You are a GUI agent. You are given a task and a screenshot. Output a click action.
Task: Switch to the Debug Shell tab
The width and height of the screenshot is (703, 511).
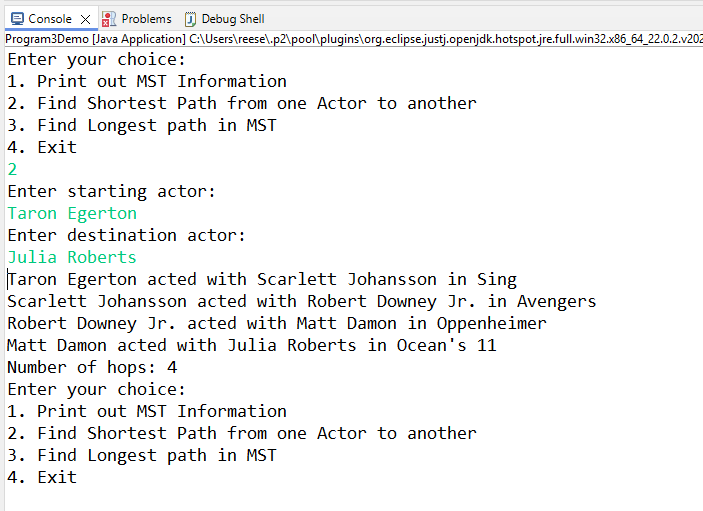[x=232, y=19]
